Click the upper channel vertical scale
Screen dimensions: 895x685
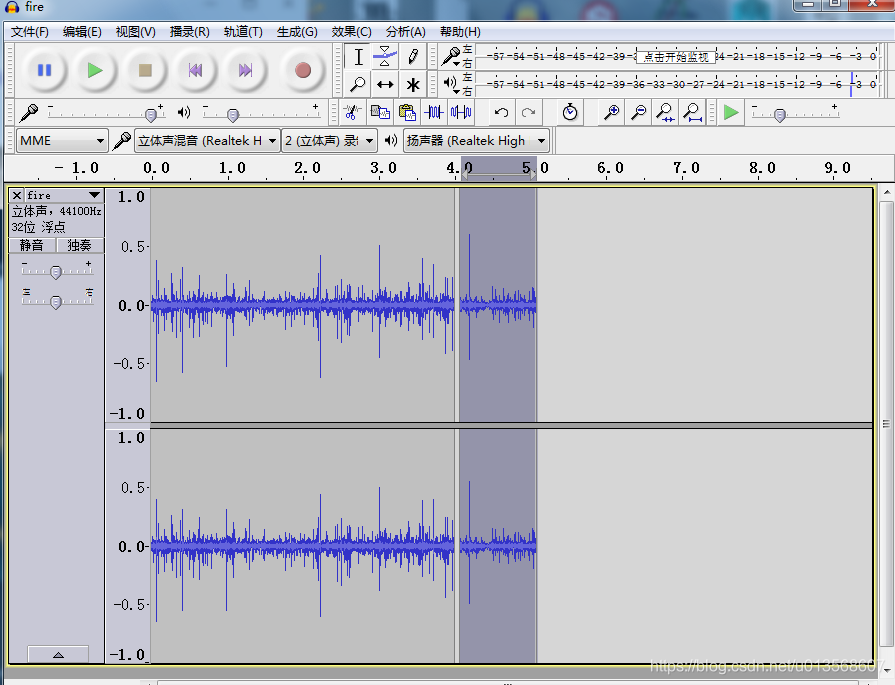(x=128, y=305)
